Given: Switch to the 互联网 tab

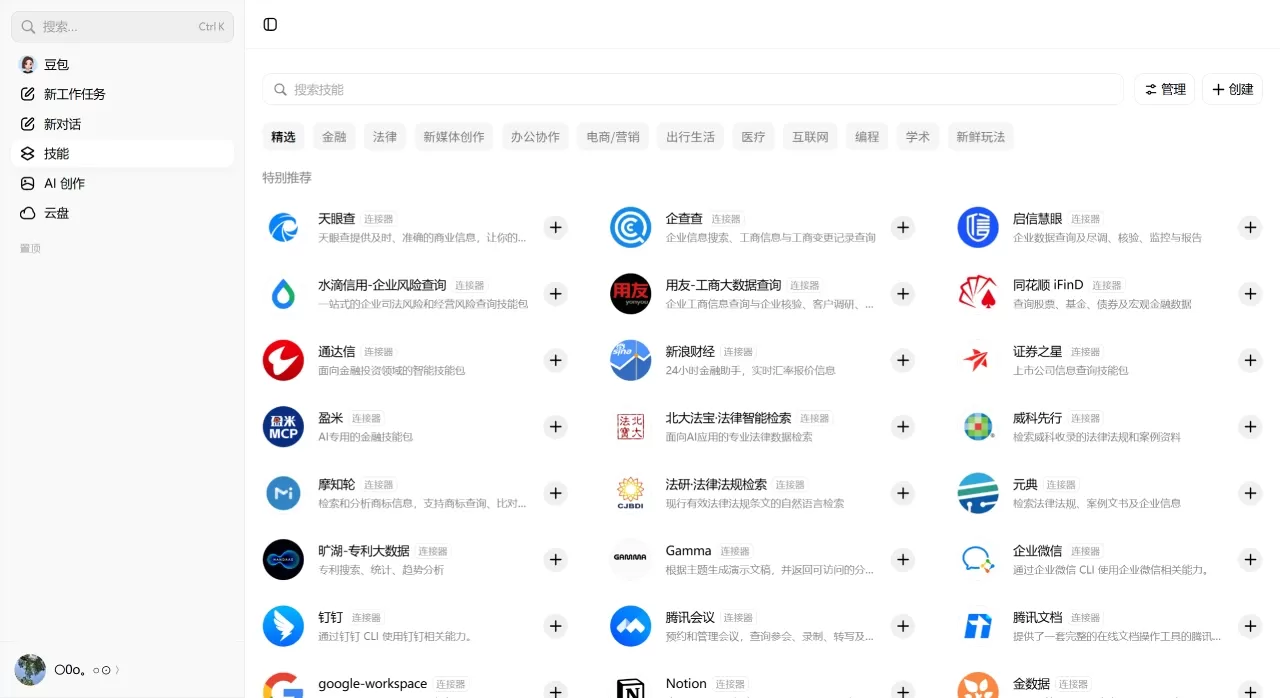Looking at the screenshot, I should click(810, 137).
